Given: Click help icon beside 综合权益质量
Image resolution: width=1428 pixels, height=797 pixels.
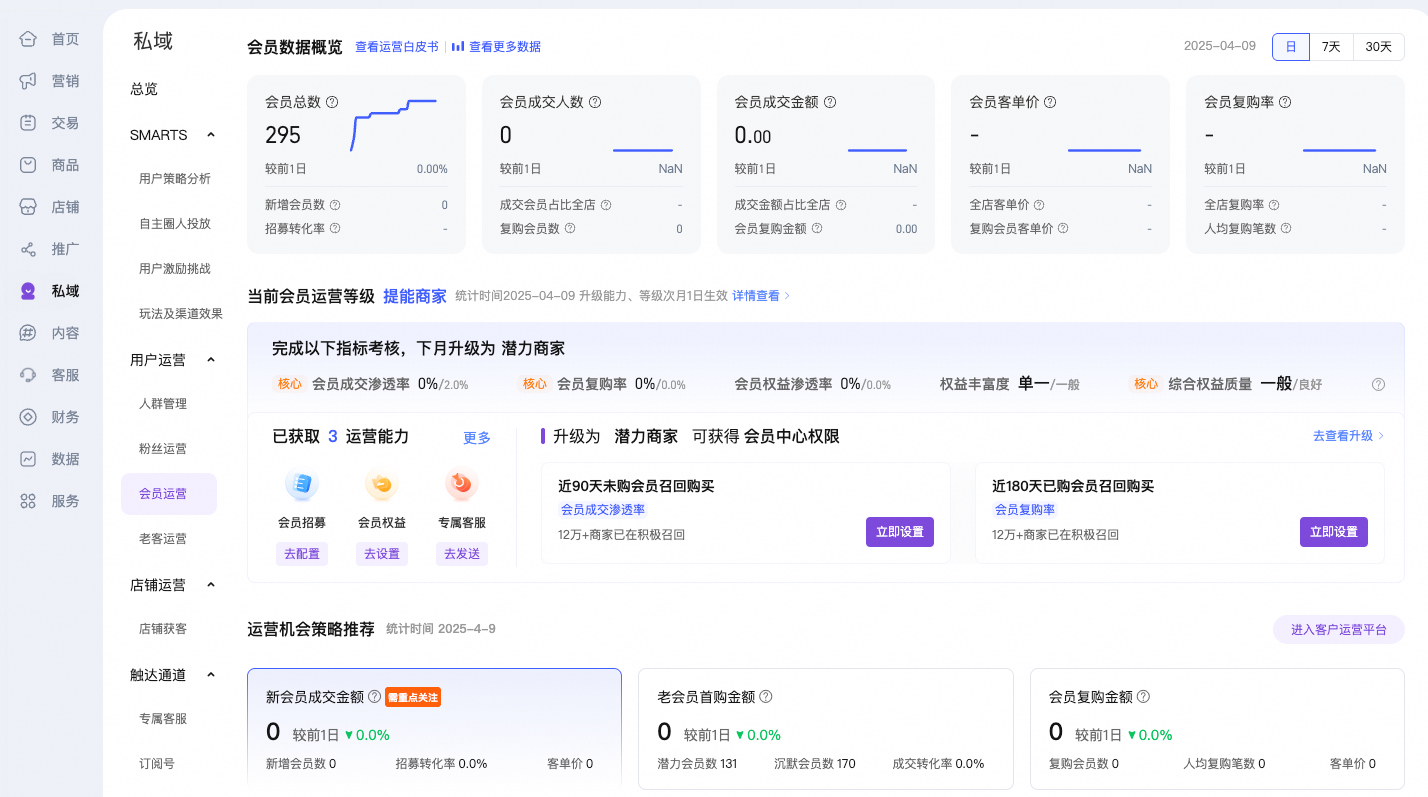Looking at the screenshot, I should (x=1378, y=384).
